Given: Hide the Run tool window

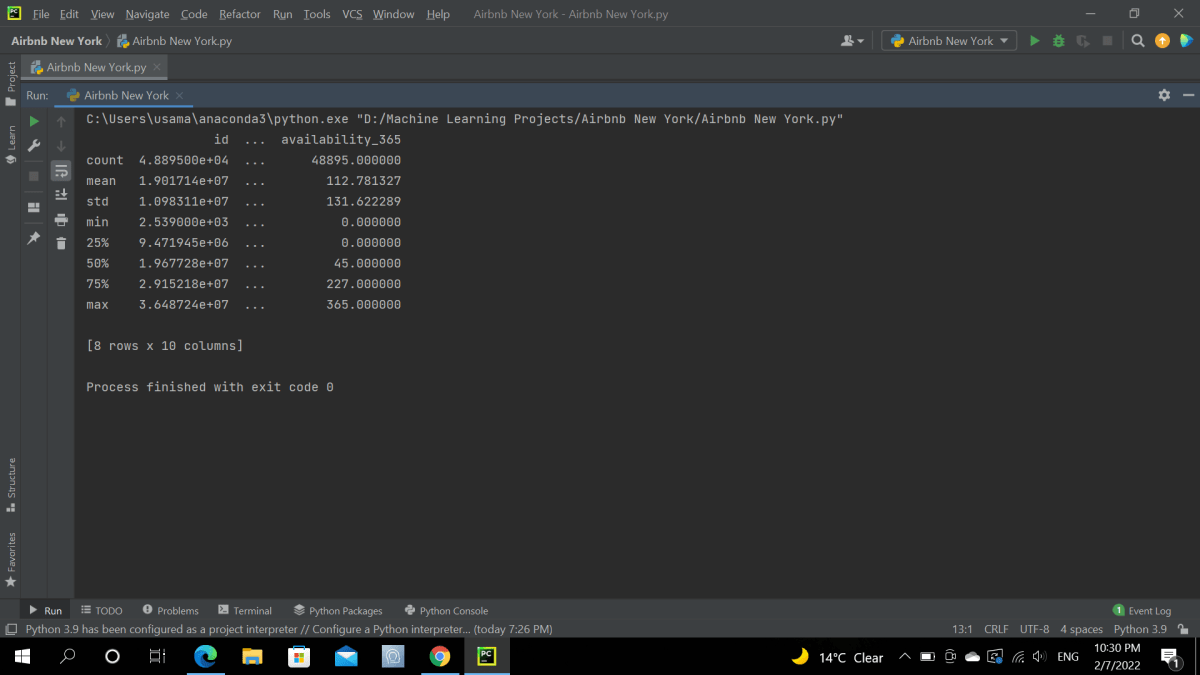Looking at the screenshot, I should tap(1188, 95).
